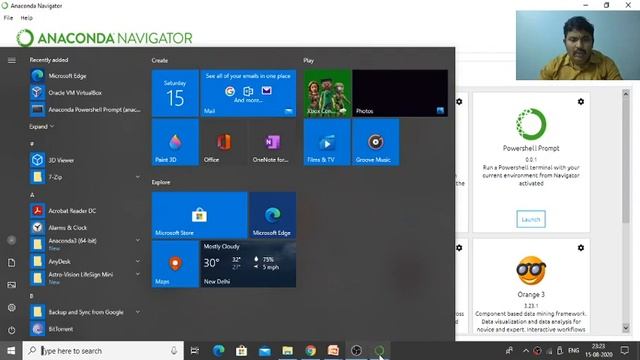This screenshot has height=360, width=640.
Task: Open File menu in Anaconda Navigator
Action: click(x=8, y=18)
